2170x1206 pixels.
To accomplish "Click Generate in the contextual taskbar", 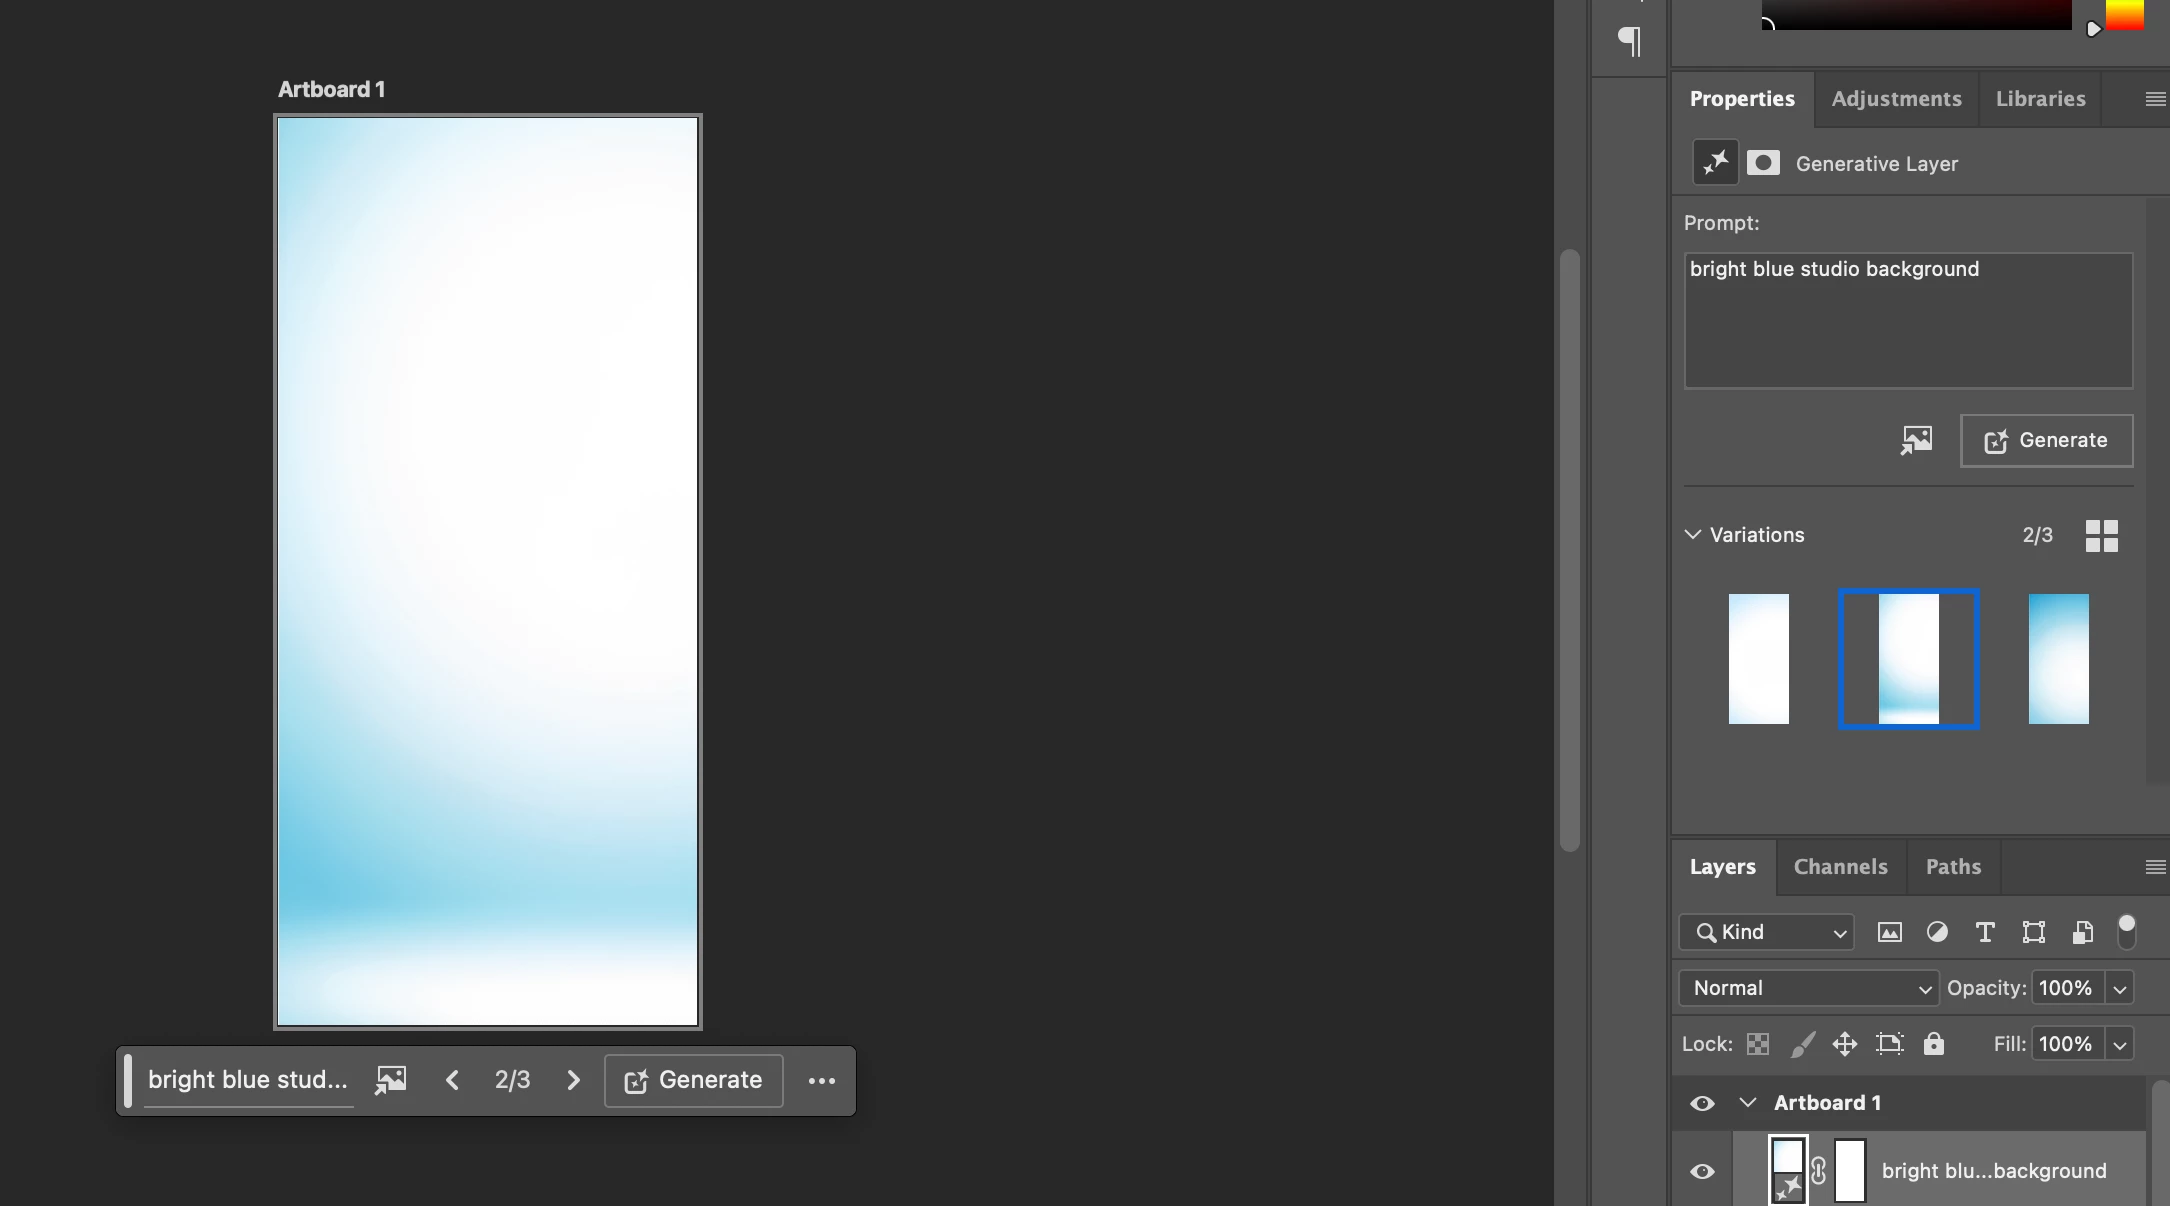I will tap(693, 1080).
